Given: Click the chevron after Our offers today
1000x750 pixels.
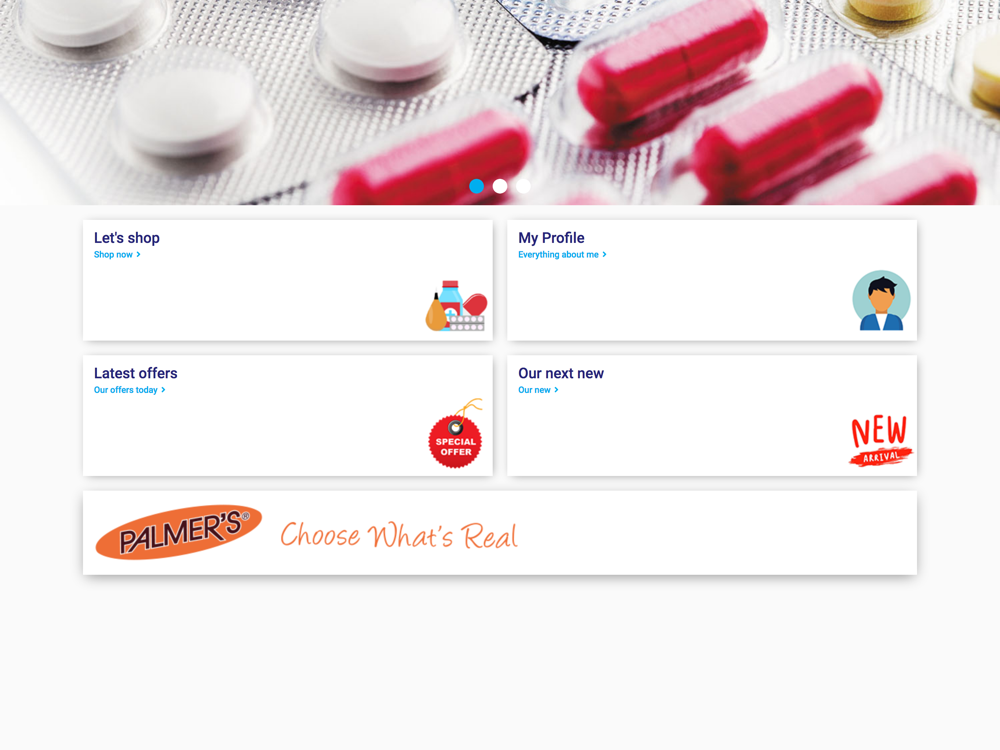Looking at the screenshot, I should (163, 390).
